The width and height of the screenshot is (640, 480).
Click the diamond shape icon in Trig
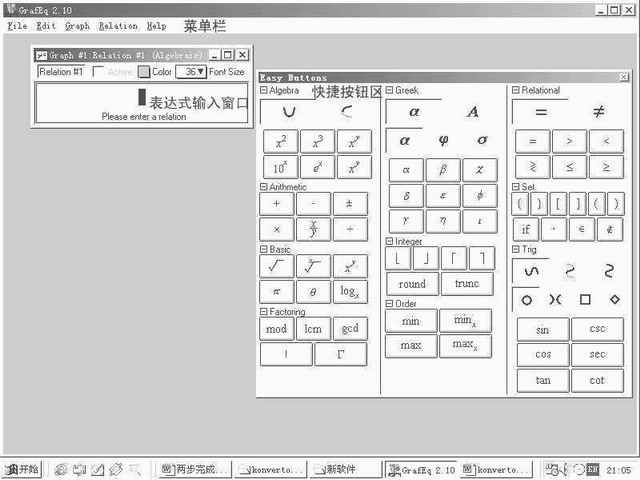coord(615,299)
